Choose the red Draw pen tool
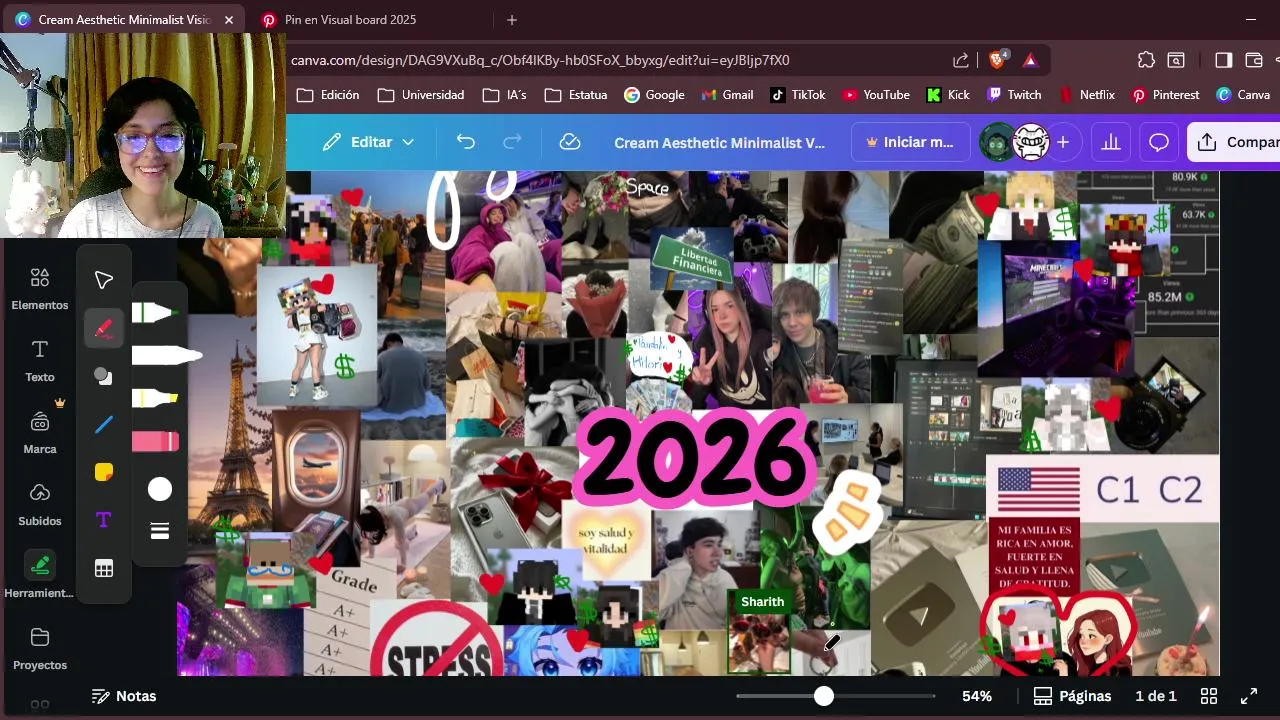Image resolution: width=1280 pixels, height=720 pixels. pos(104,328)
